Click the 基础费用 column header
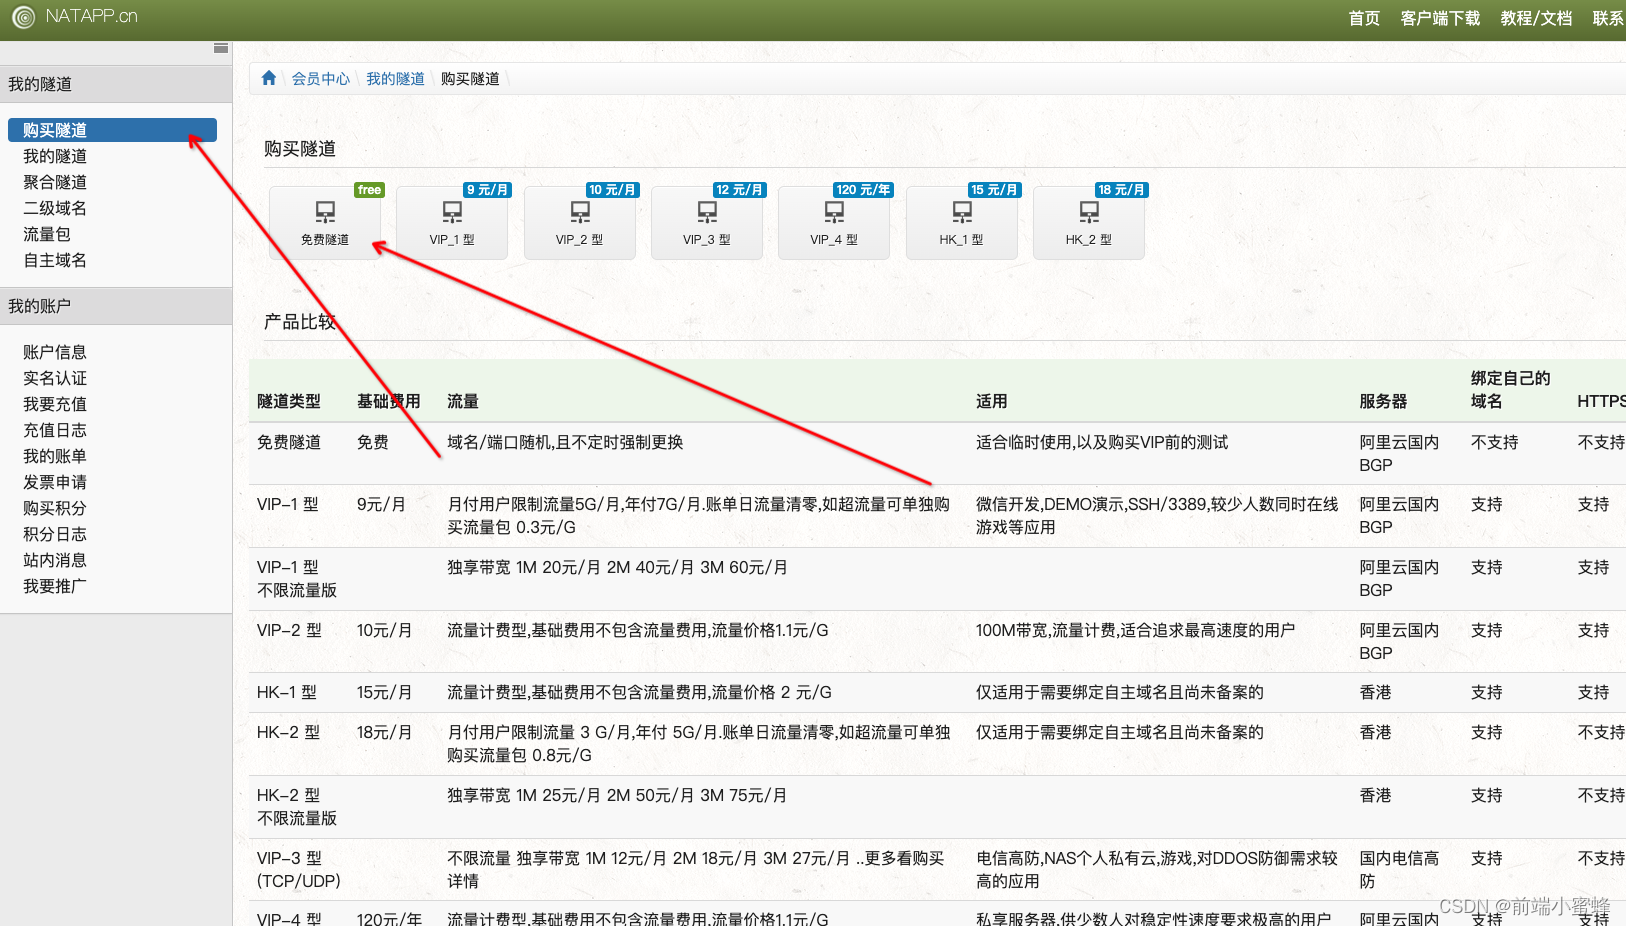Screen dimensions: 1626x926 388,401
